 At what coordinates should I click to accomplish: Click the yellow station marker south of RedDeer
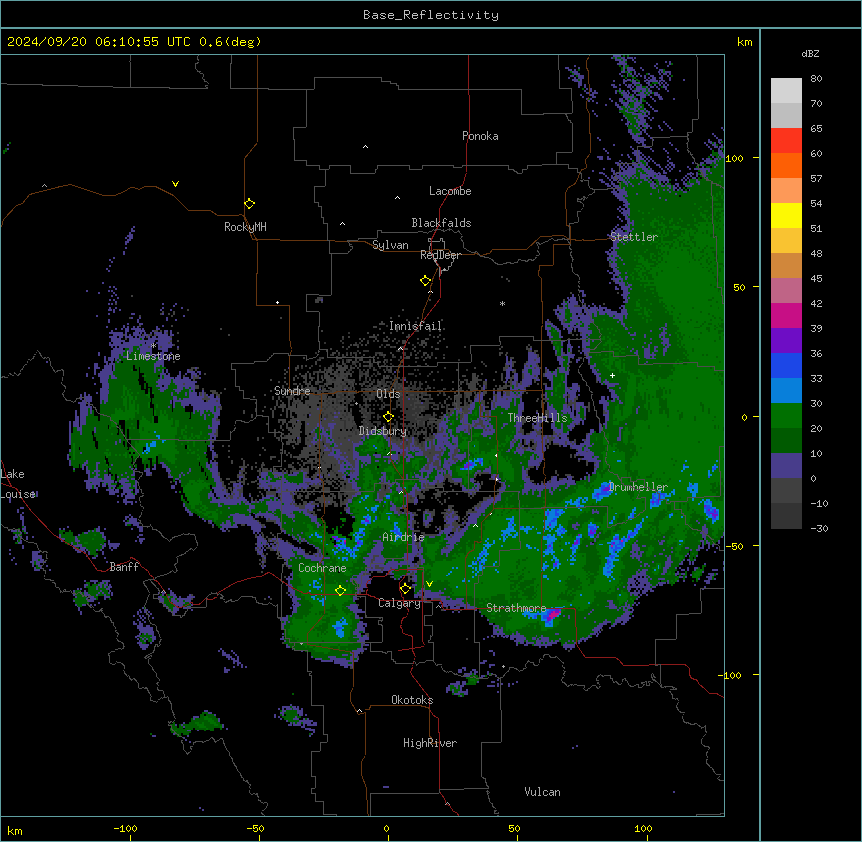[x=425, y=281]
